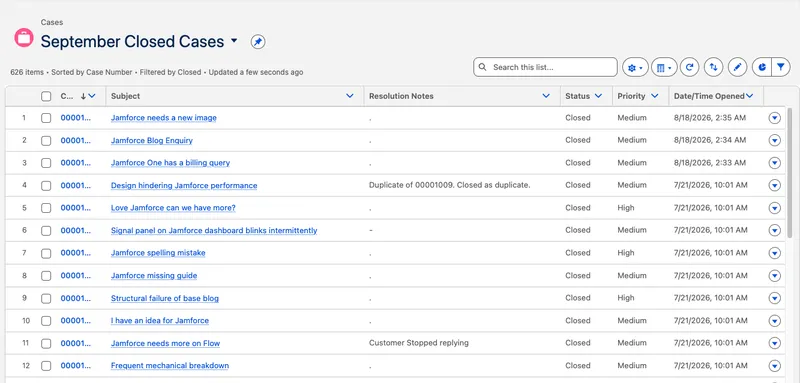Open row actions for Jamforce One billing query

774,163
